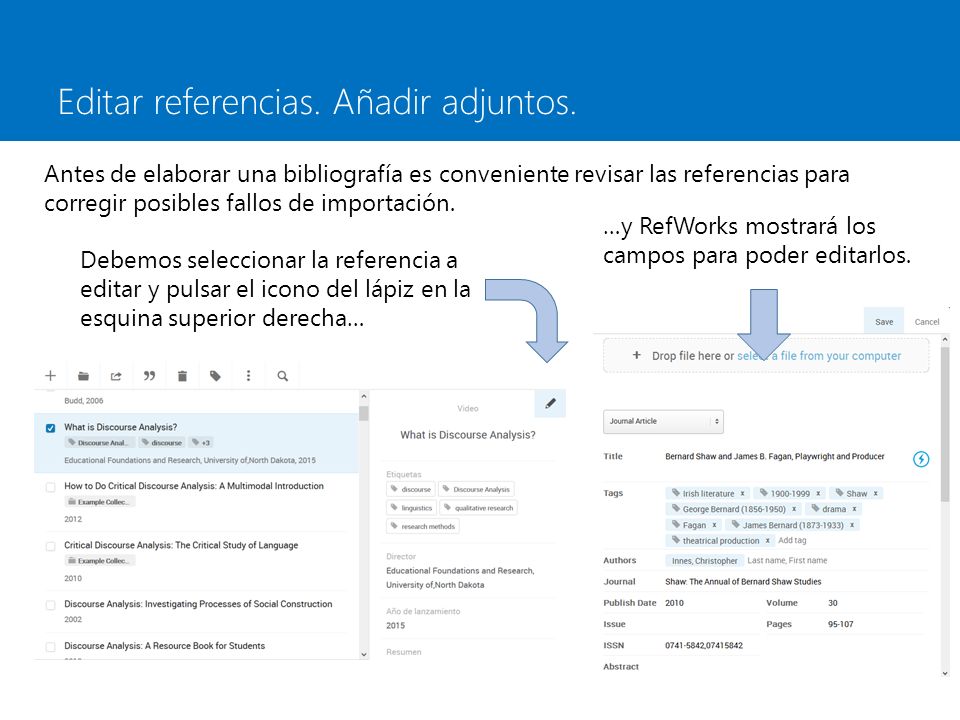Click the 'Budd, 2006' reference entry

click(83, 401)
